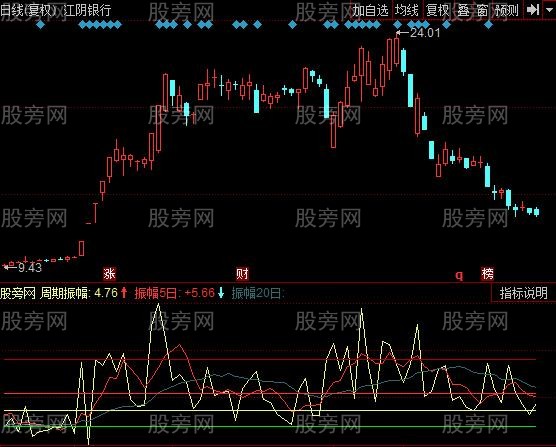Click the red q marker icon

459,275
